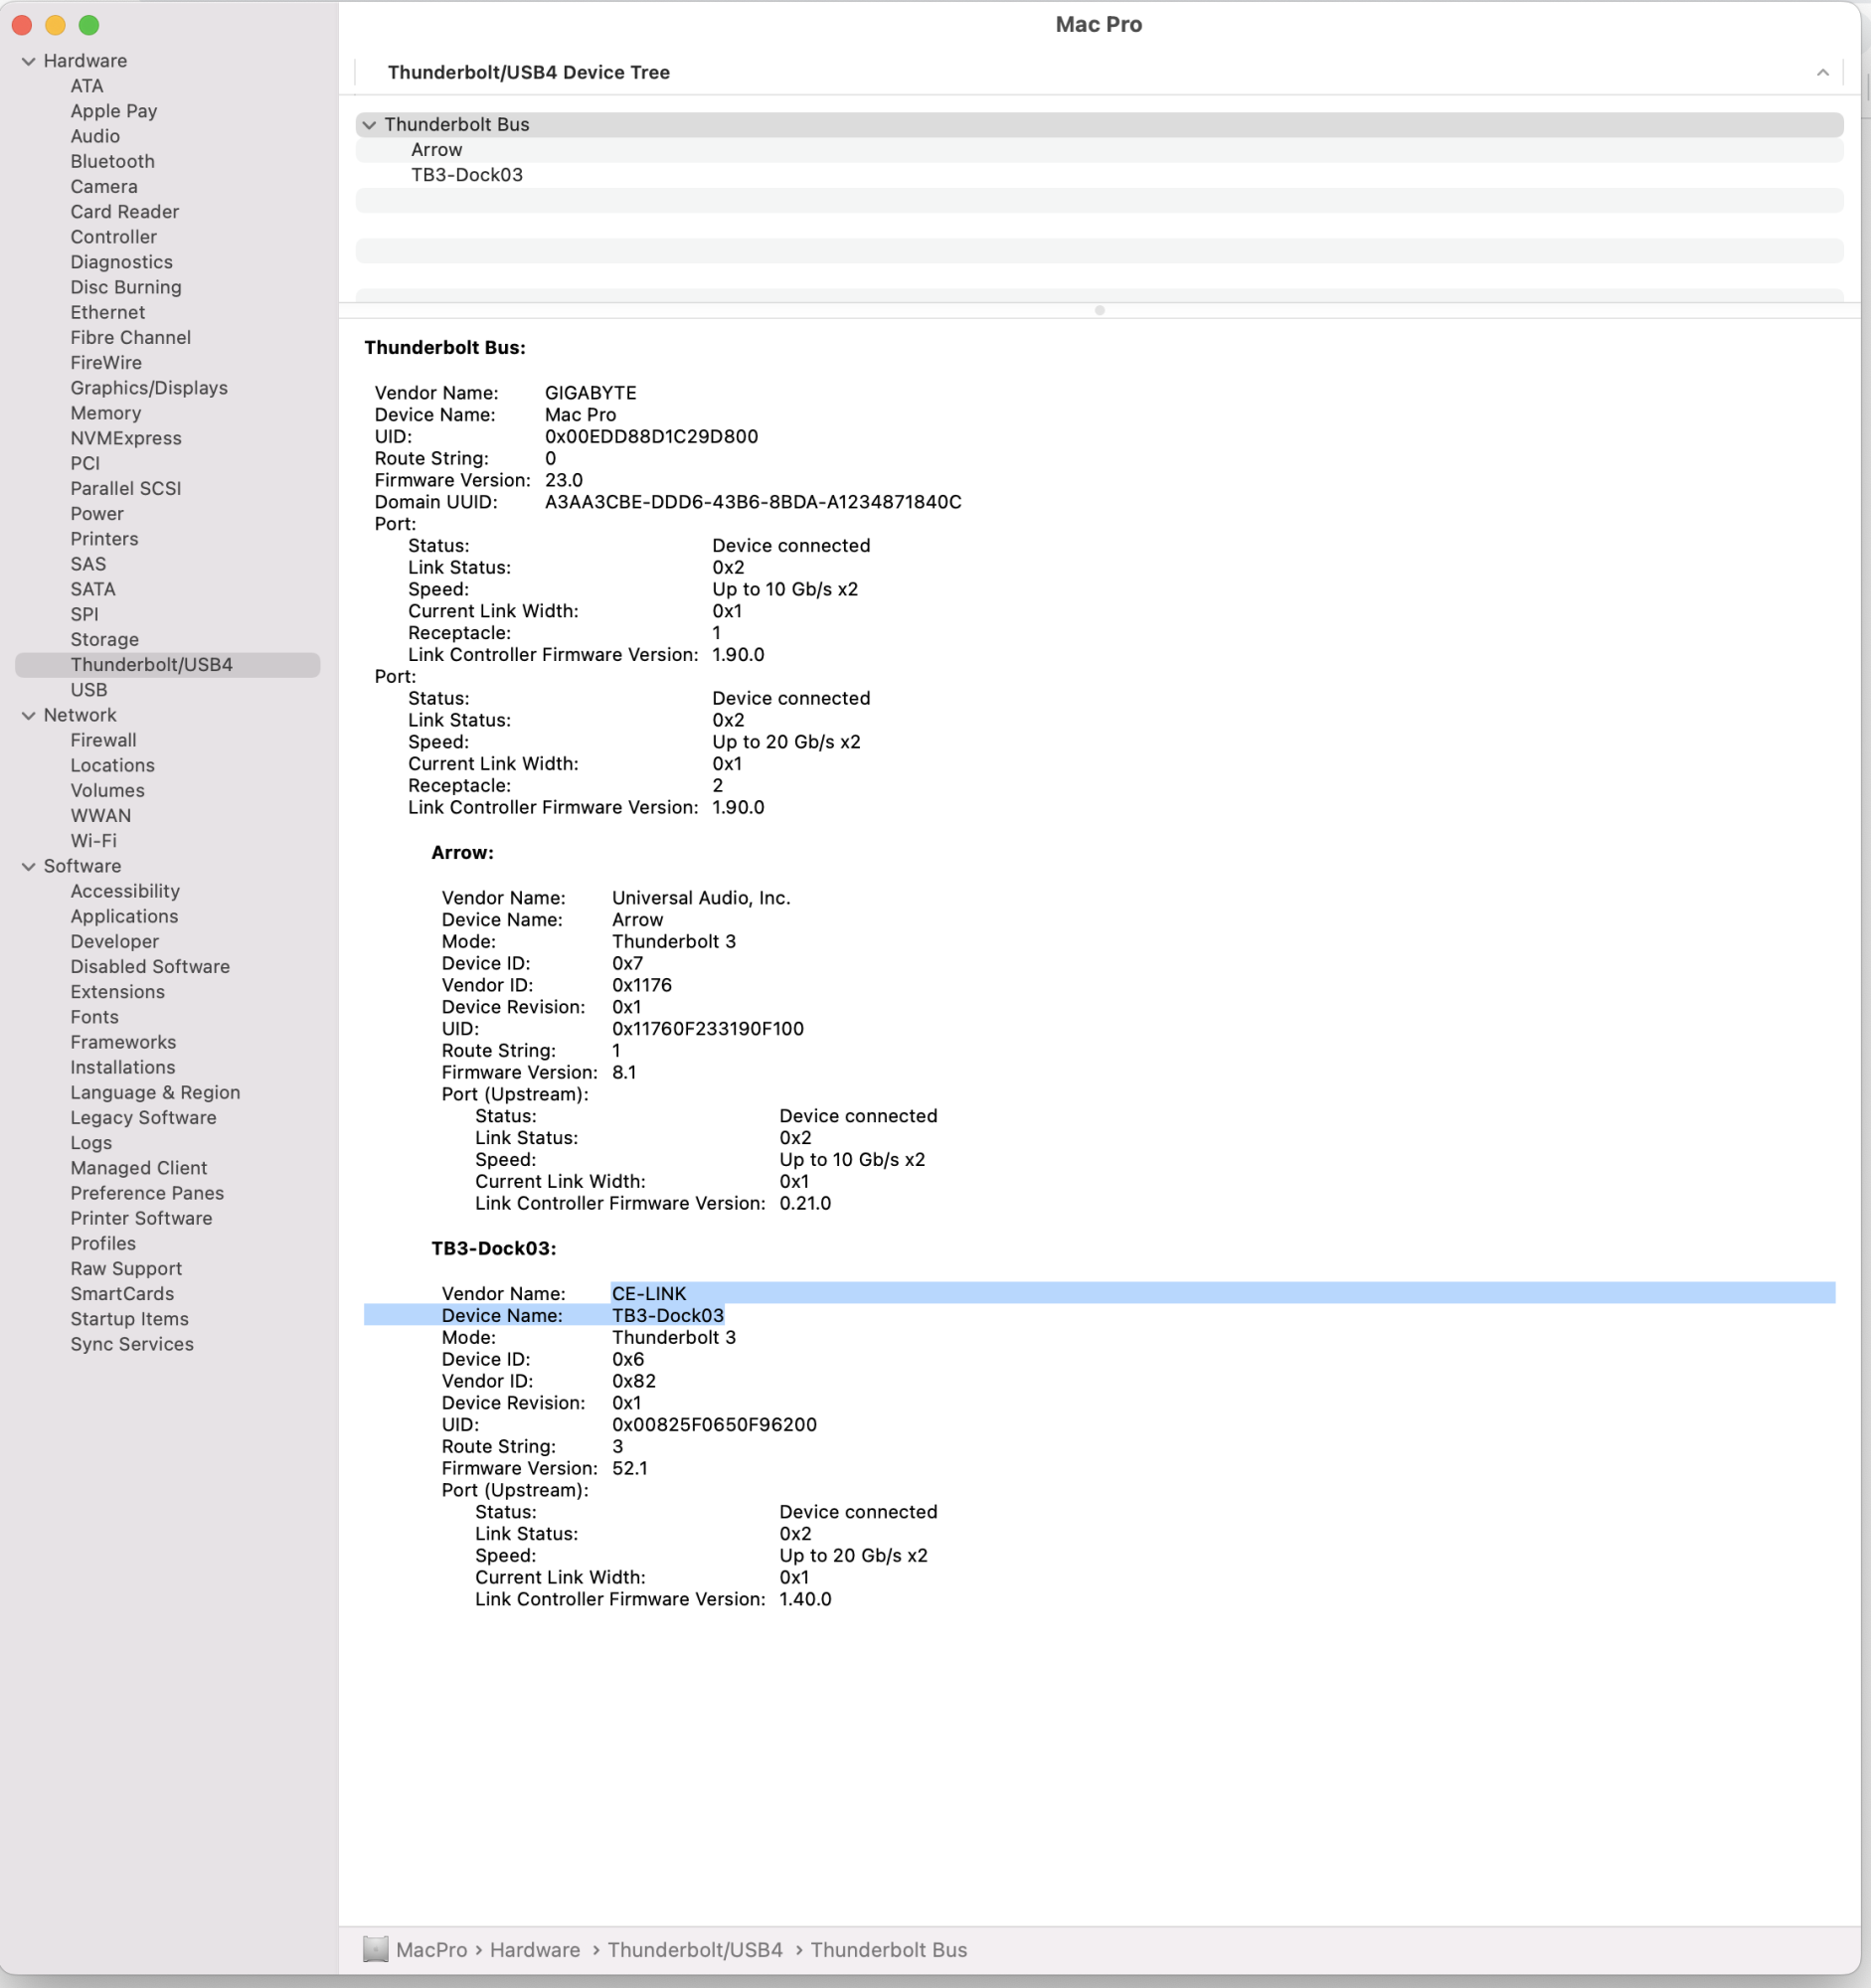Open Profiles under Software
The height and width of the screenshot is (1988, 1871).
[x=103, y=1243]
